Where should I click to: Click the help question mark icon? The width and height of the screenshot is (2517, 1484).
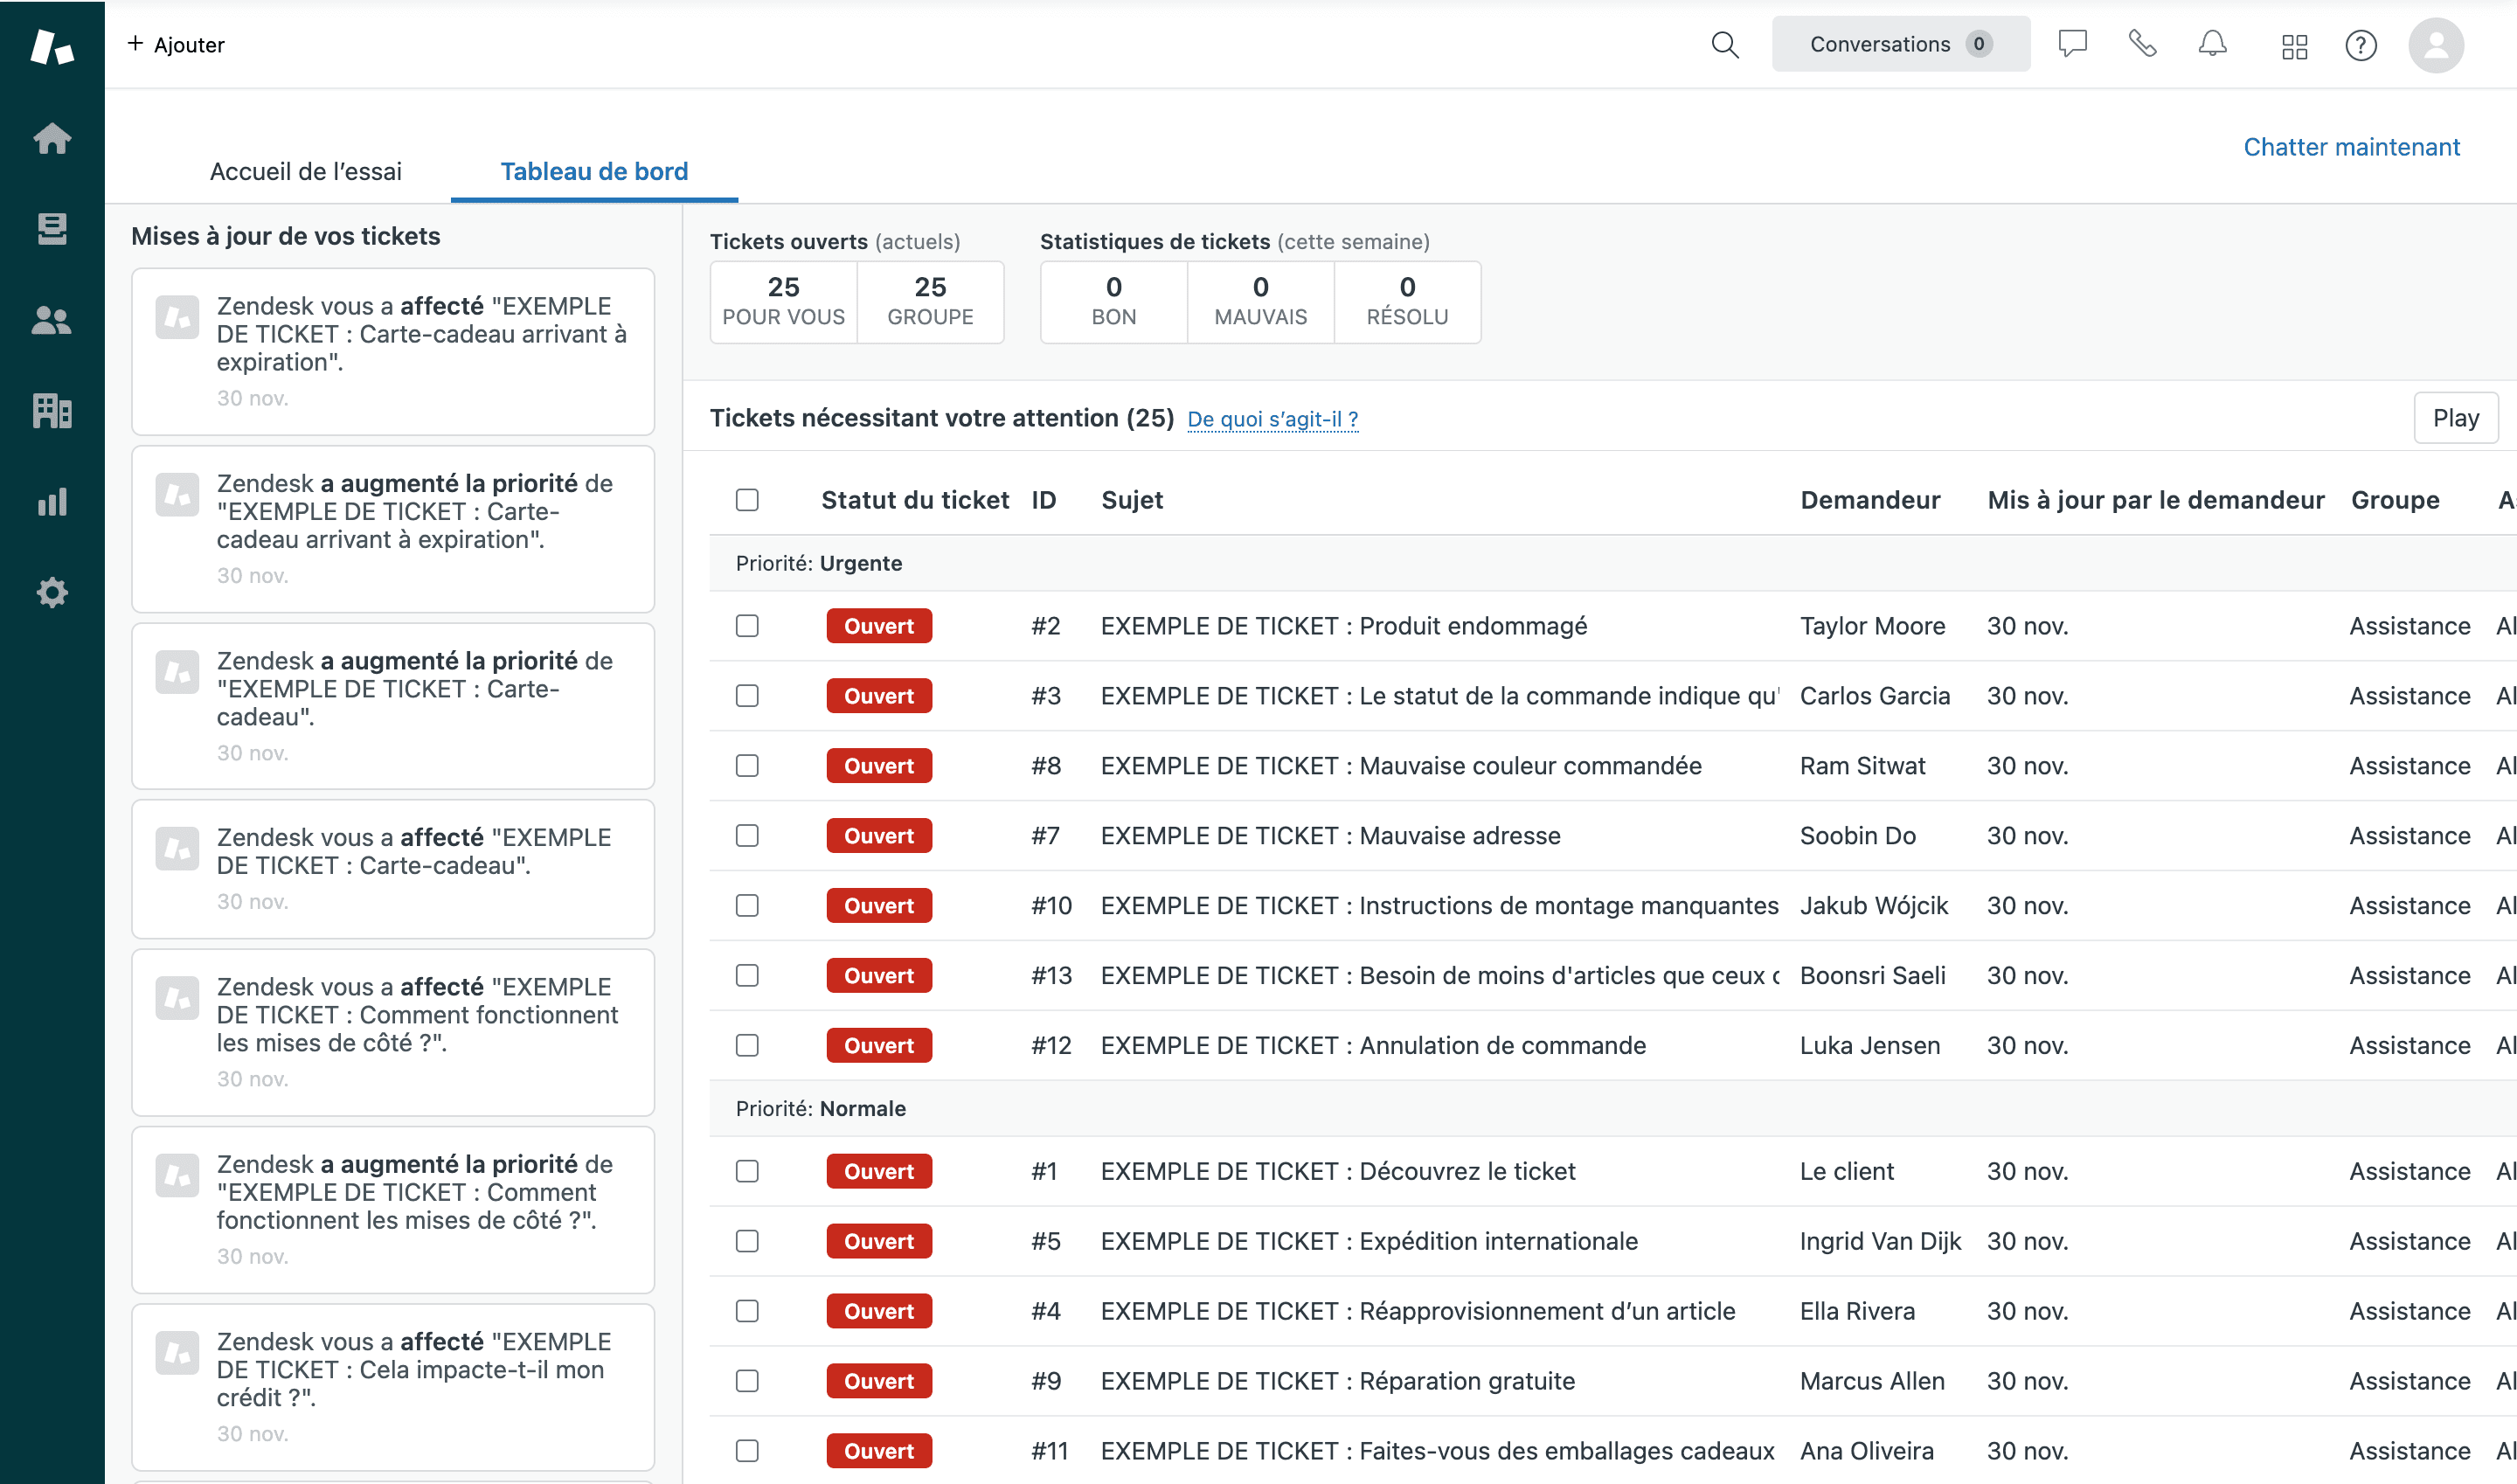pyautogui.click(x=2361, y=45)
